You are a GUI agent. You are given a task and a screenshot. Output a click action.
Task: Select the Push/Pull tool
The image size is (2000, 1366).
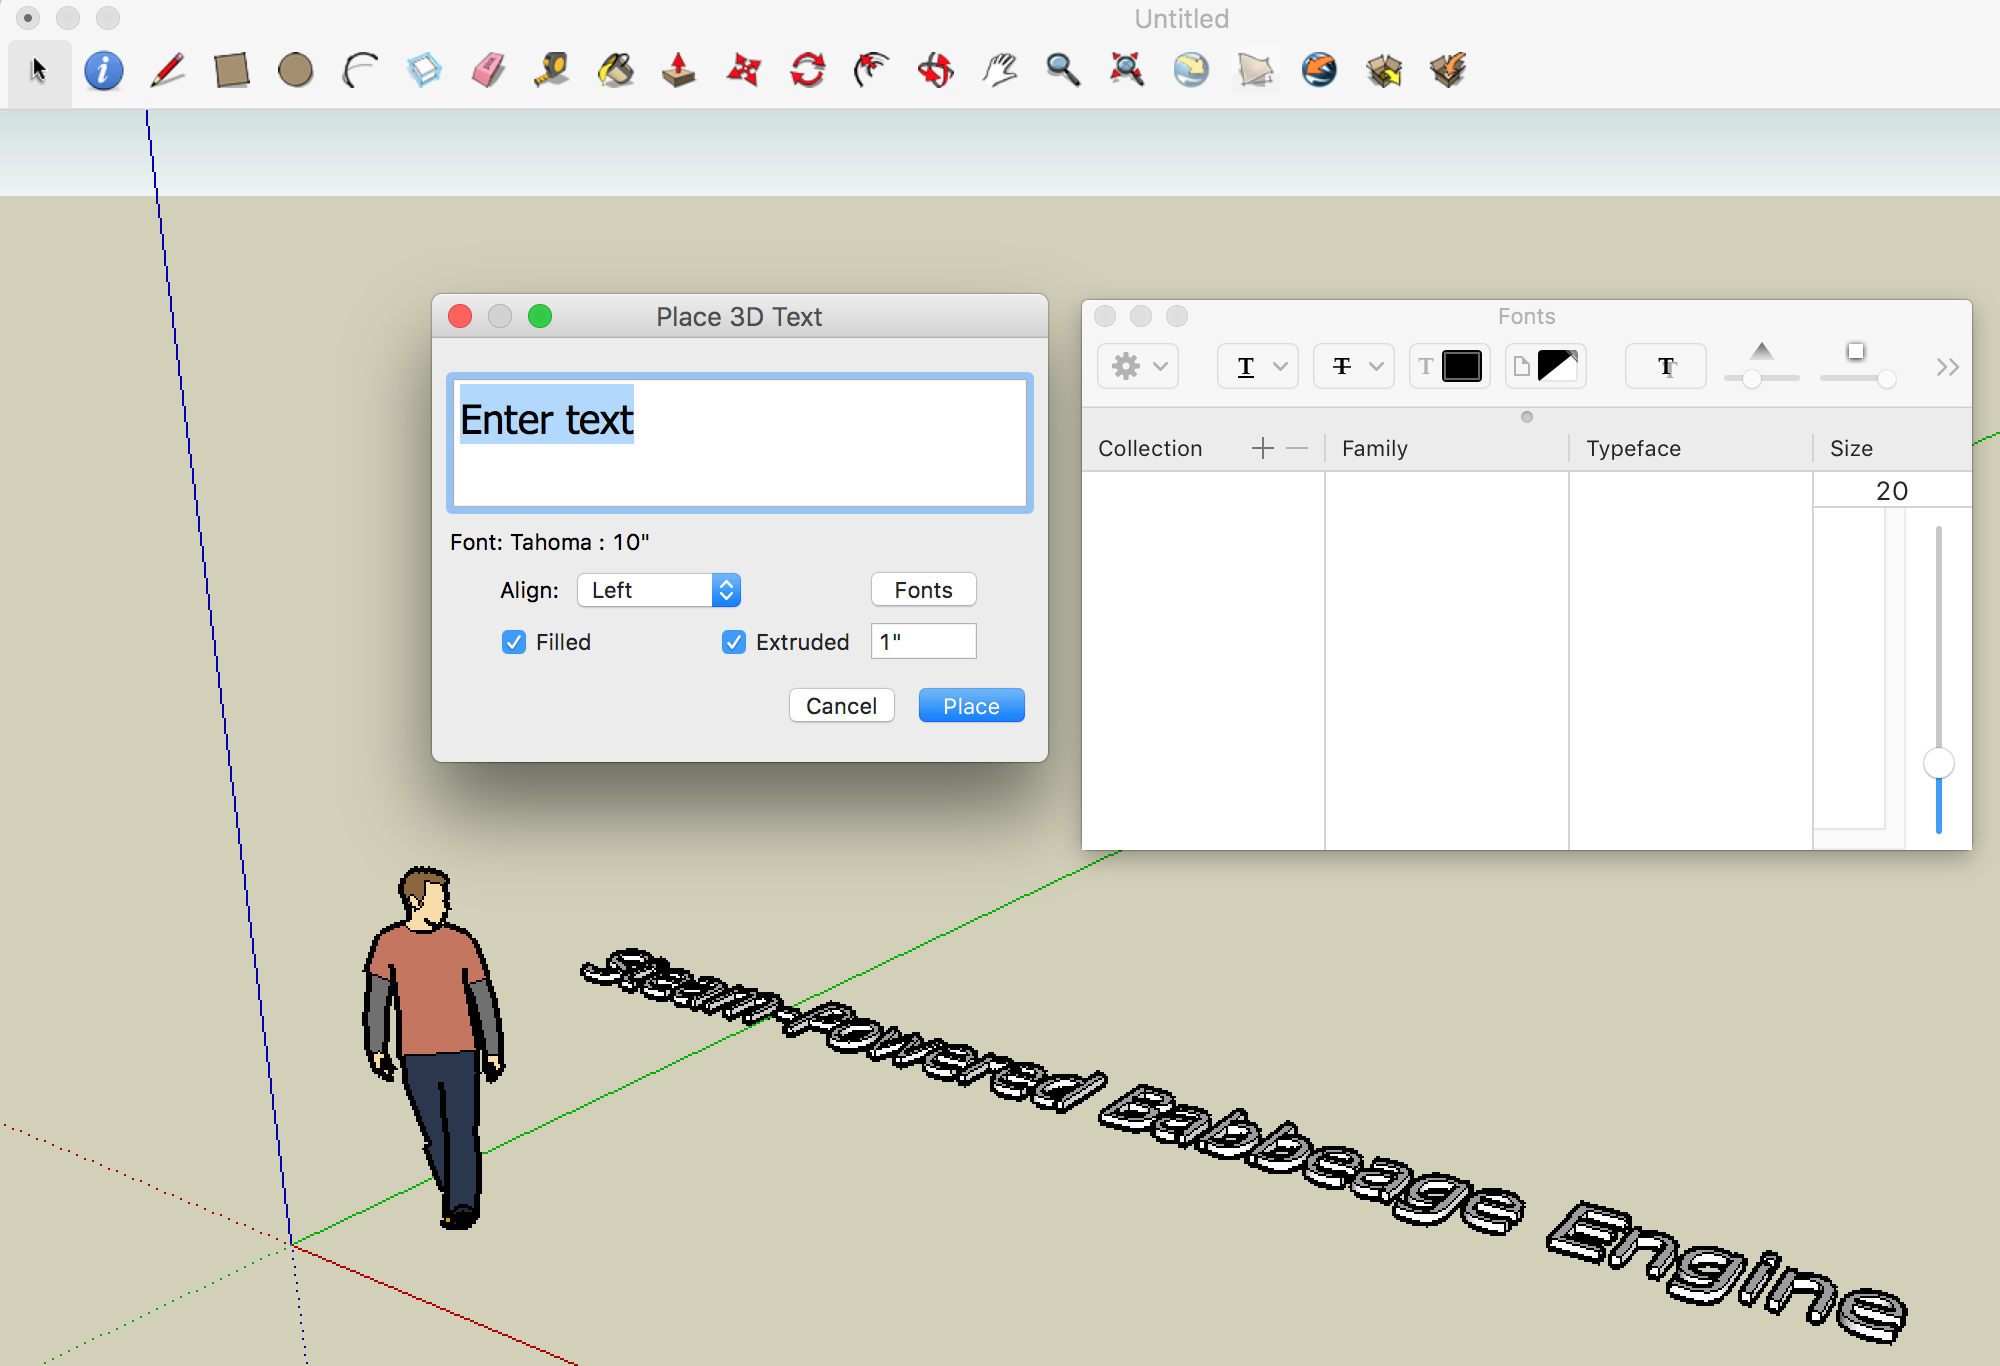click(x=679, y=70)
